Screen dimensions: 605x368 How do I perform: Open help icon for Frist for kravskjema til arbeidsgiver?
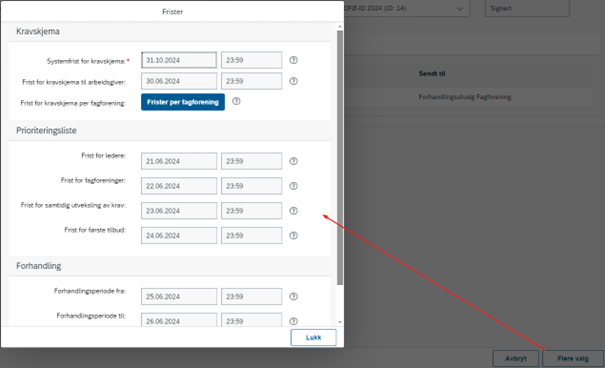point(294,81)
